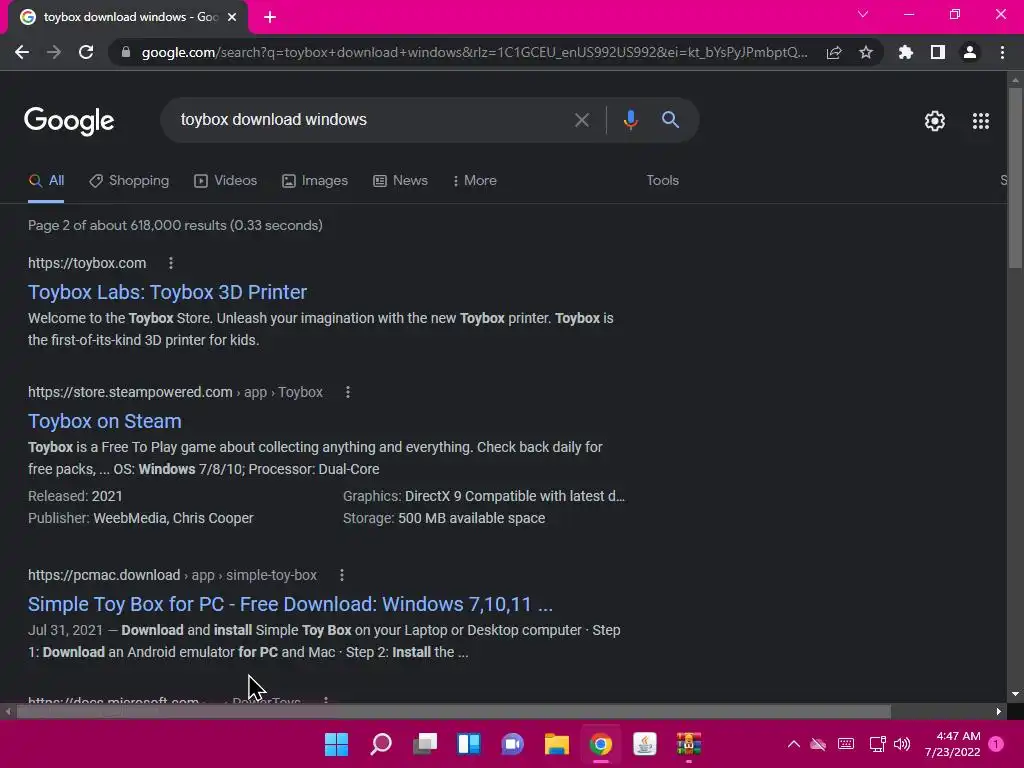This screenshot has width=1024, height=768.
Task: Switch to the Images tab
Action: click(315, 180)
